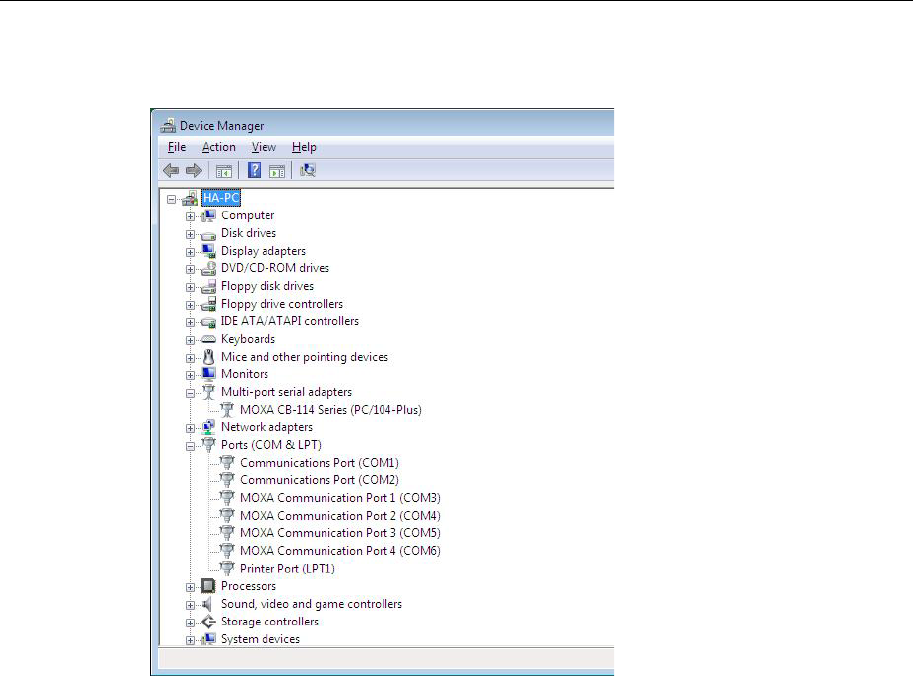Expand the Computer category
The image size is (913, 676).
point(190,216)
